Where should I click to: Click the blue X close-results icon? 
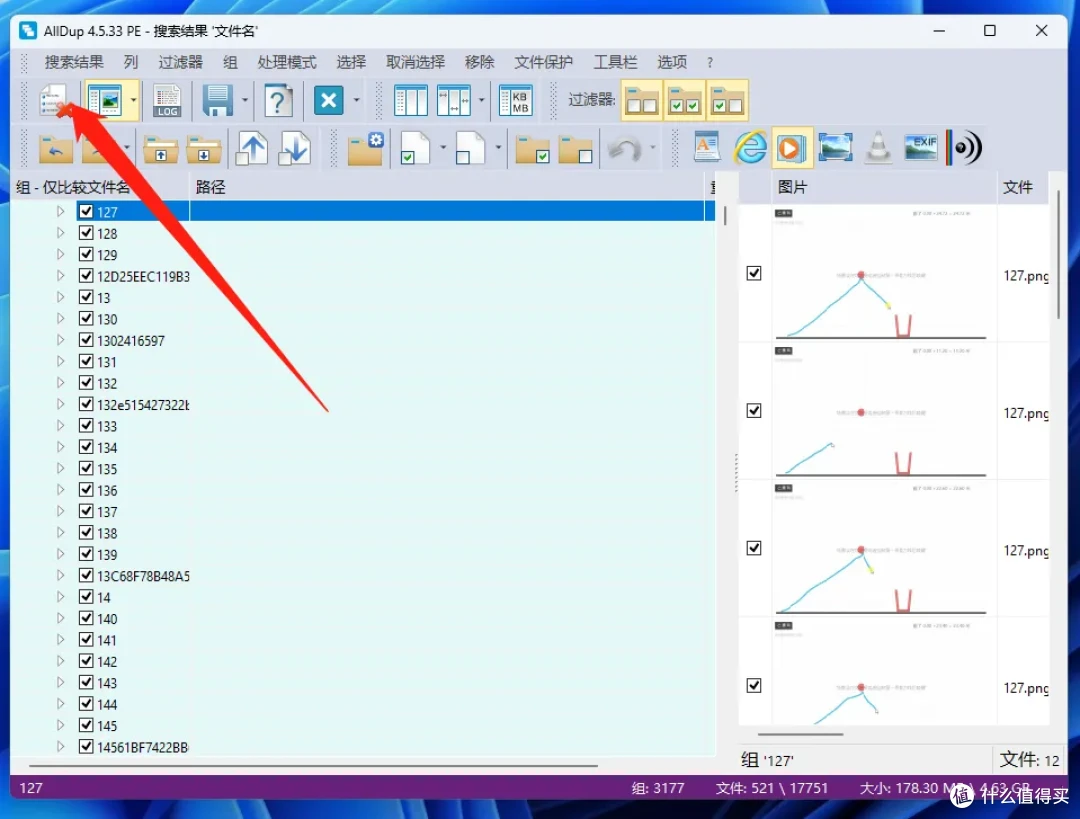coord(329,101)
